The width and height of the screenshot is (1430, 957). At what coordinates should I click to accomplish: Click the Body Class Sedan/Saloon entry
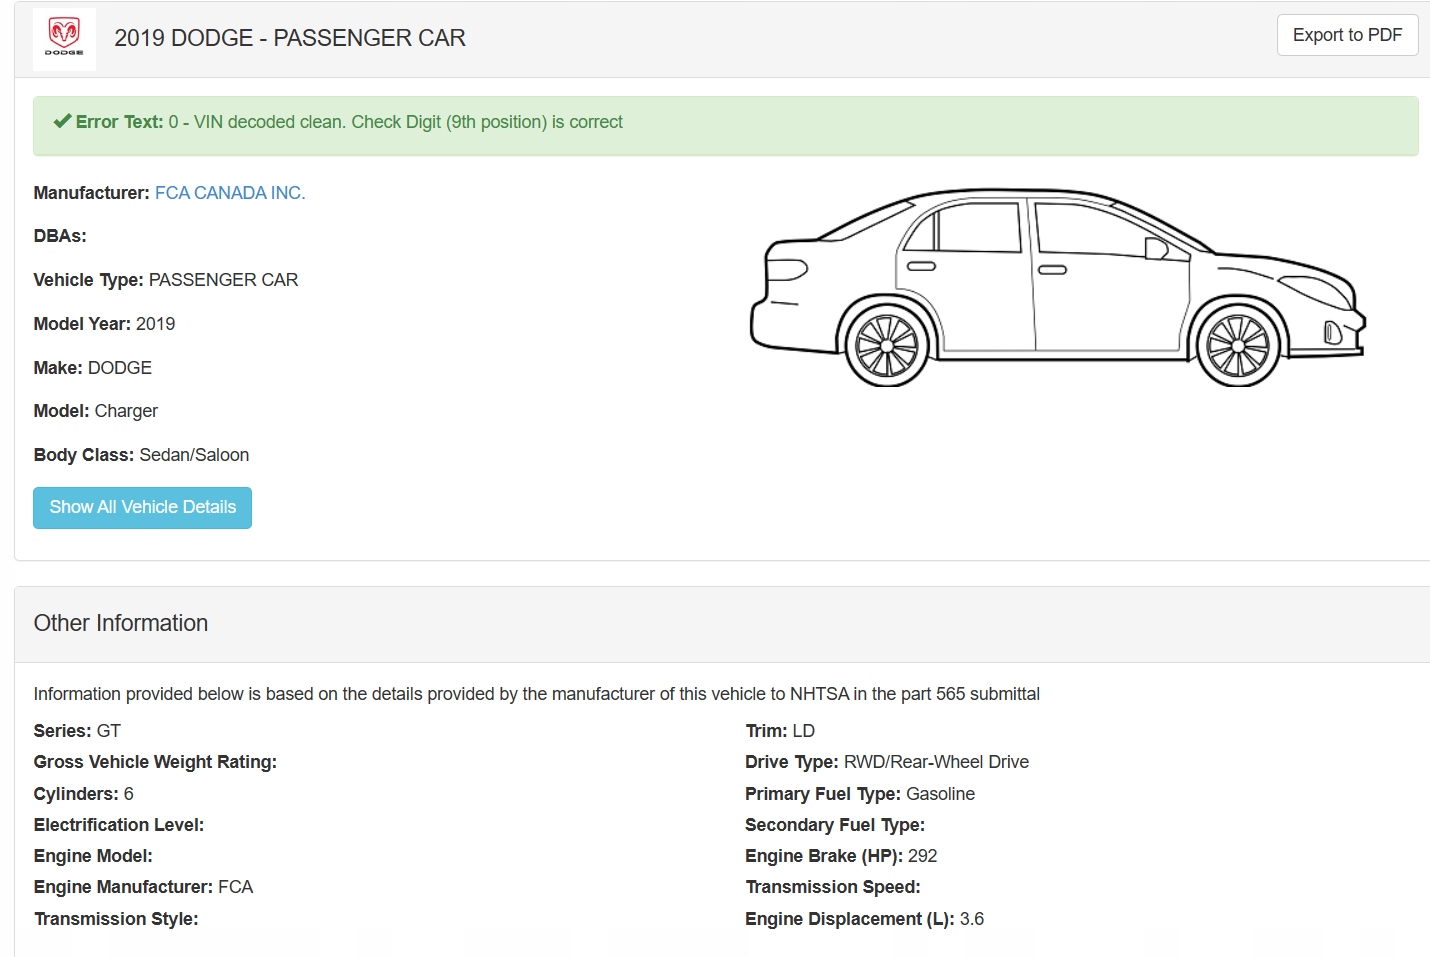(x=141, y=455)
